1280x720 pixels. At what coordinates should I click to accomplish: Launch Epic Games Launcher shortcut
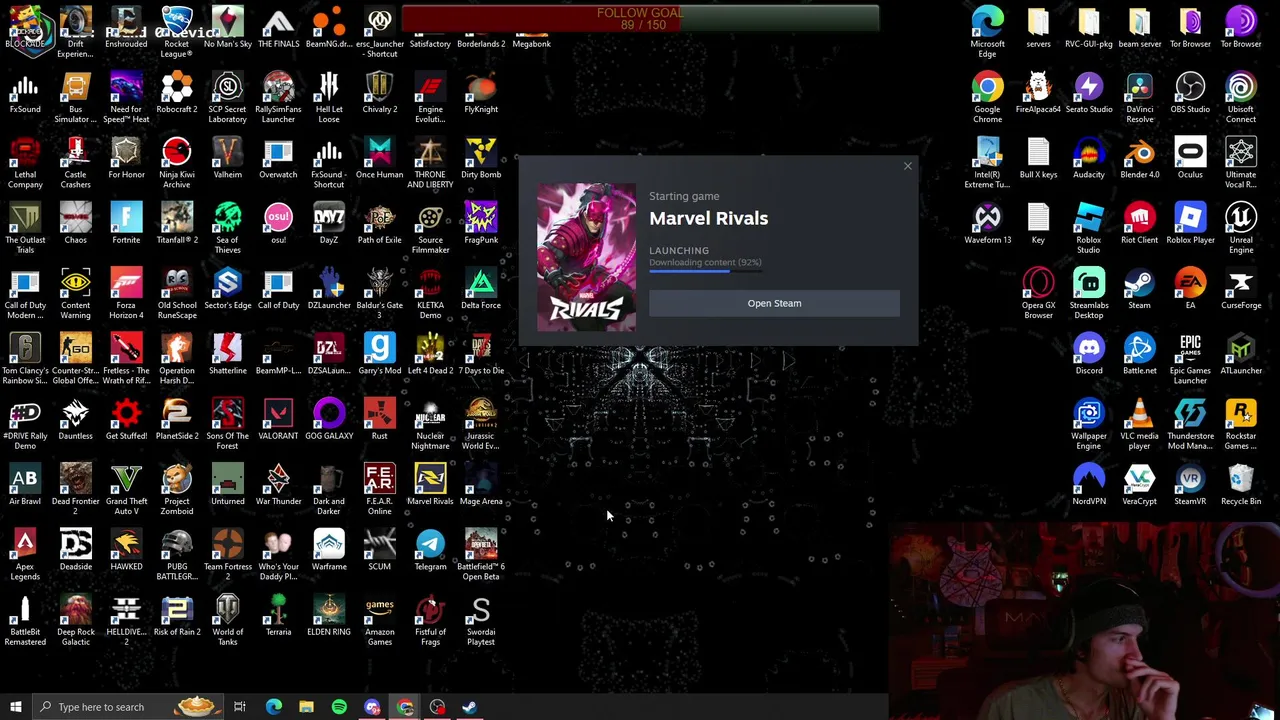coord(1190,358)
